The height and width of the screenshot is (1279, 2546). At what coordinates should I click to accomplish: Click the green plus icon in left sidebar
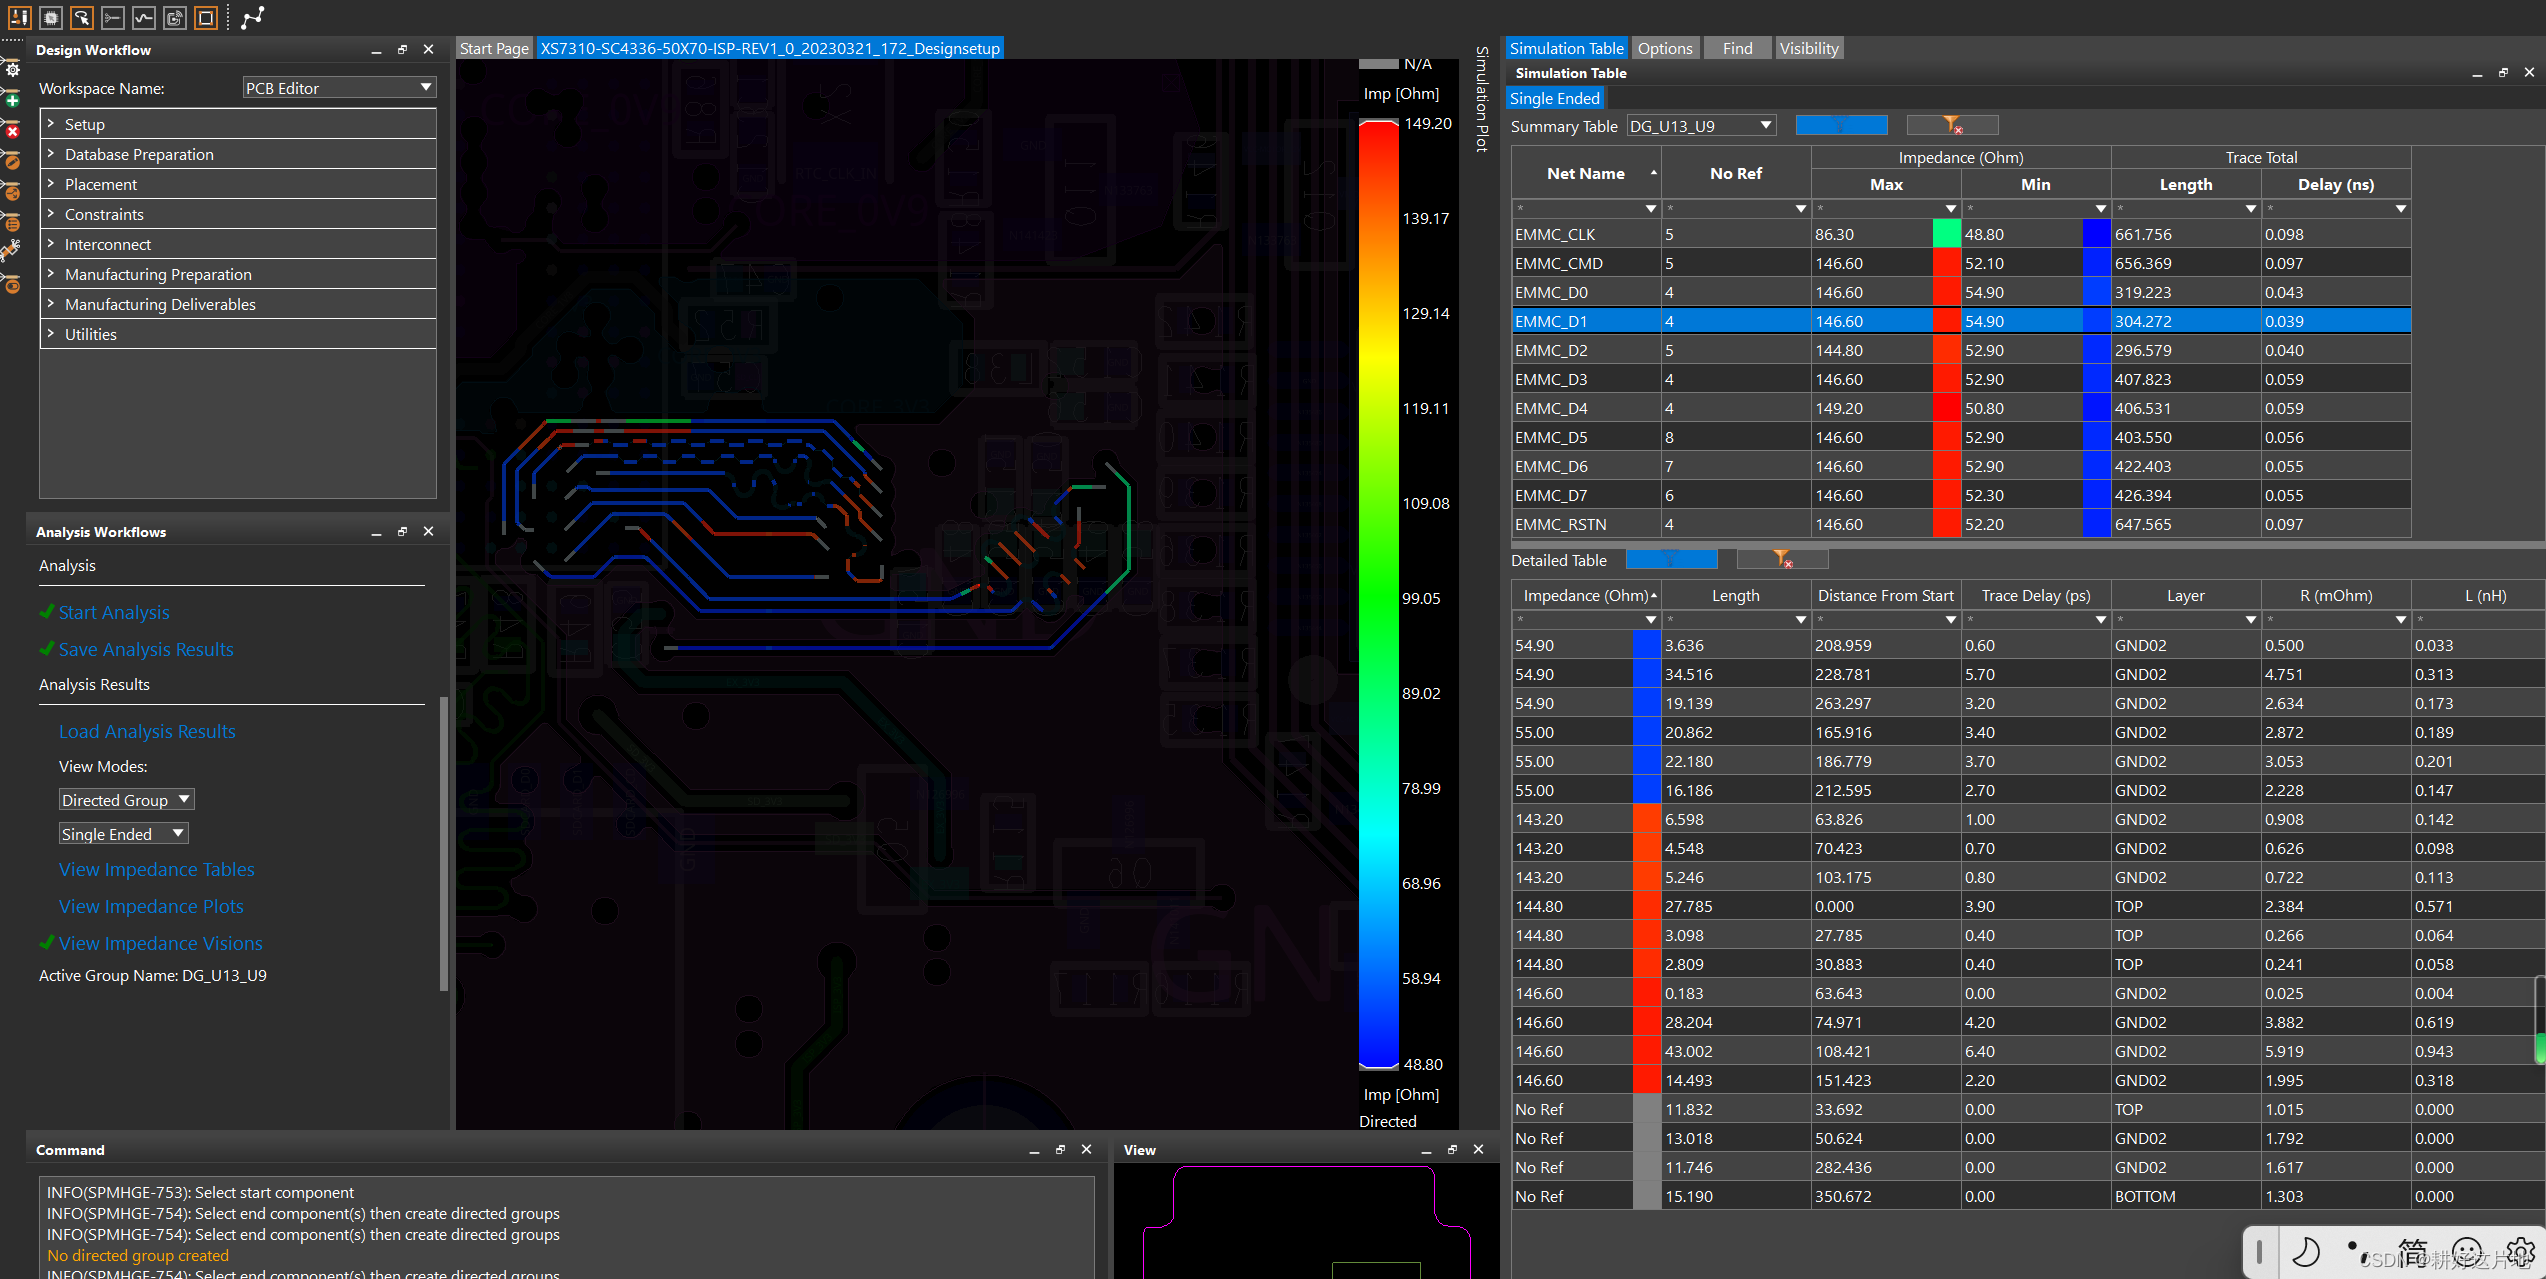12,100
